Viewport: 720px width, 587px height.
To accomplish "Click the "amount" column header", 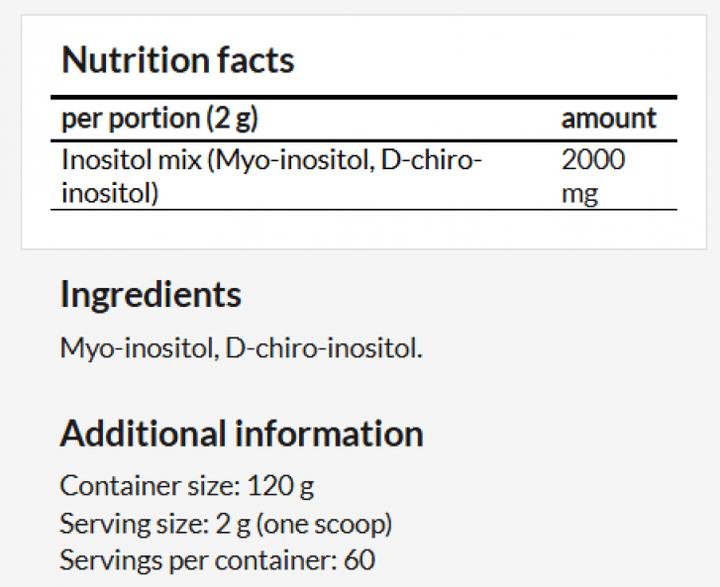I will click(x=609, y=118).
